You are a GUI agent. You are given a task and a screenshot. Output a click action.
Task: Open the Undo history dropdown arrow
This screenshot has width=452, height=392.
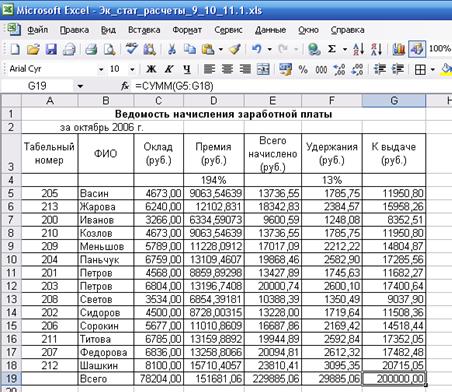pyautogui.click(x=269, y=49)
